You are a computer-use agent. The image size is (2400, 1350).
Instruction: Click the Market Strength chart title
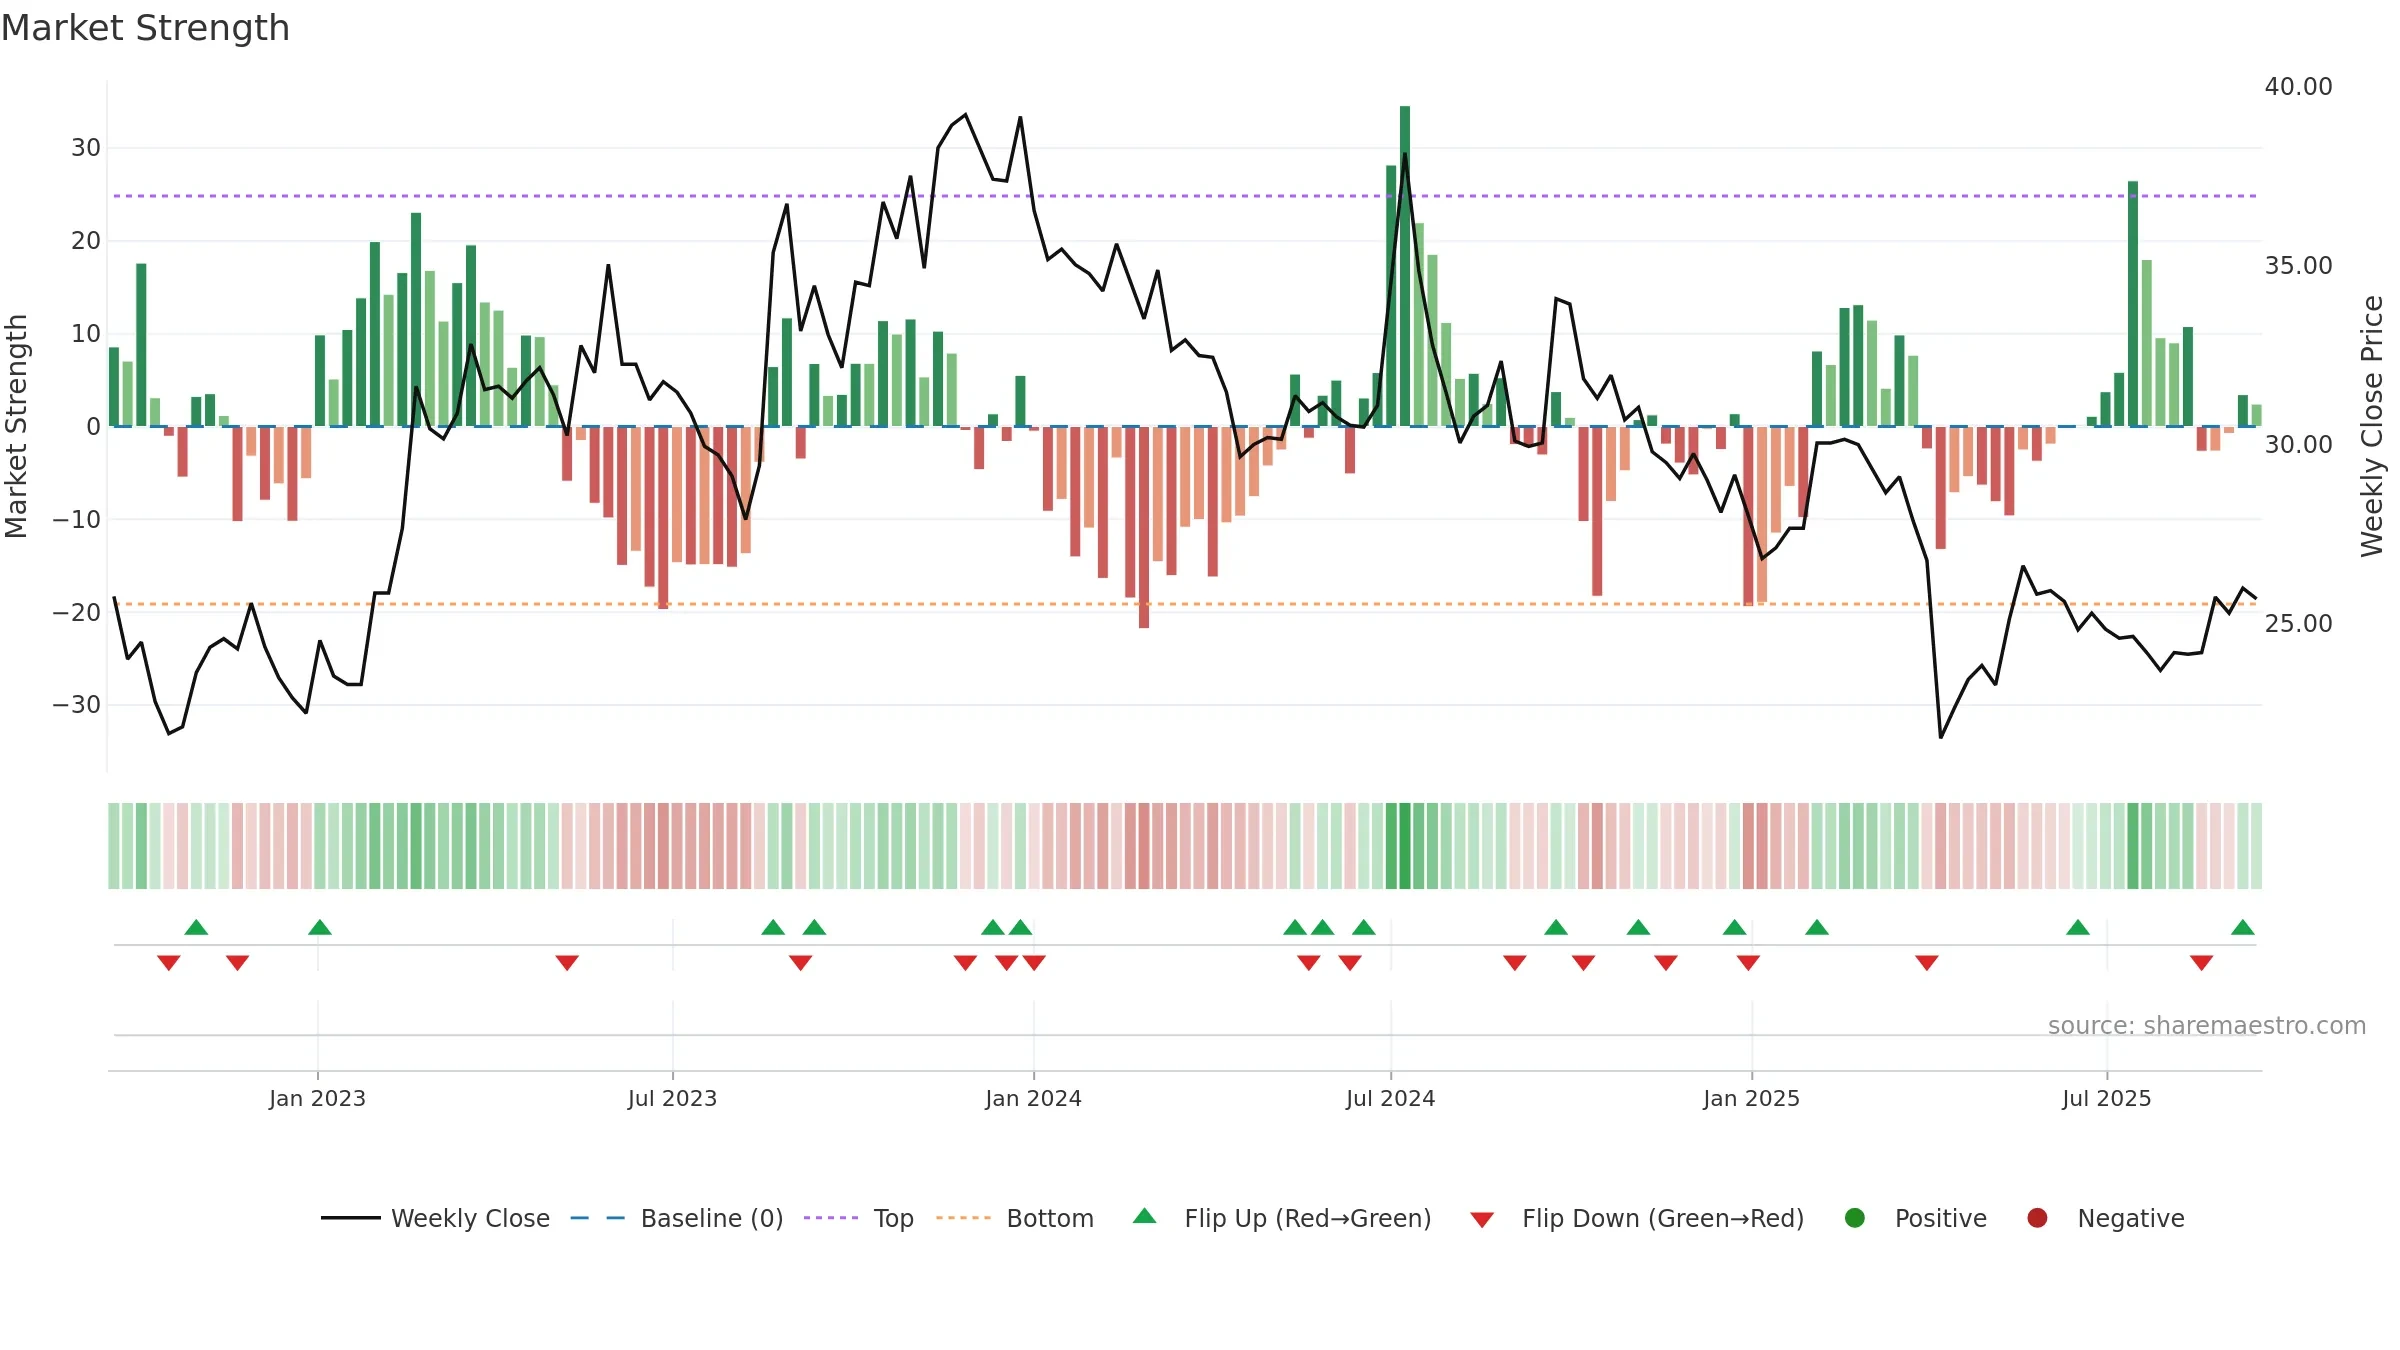146,28
